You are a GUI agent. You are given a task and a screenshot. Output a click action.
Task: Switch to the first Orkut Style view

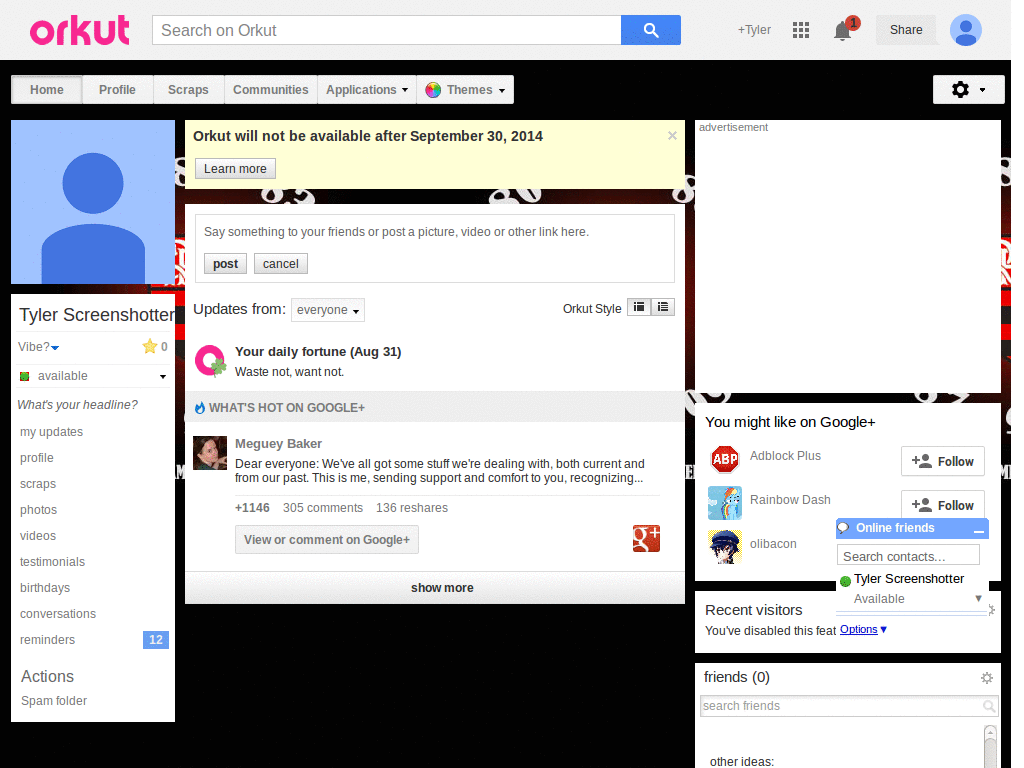[x=639, y=307]
